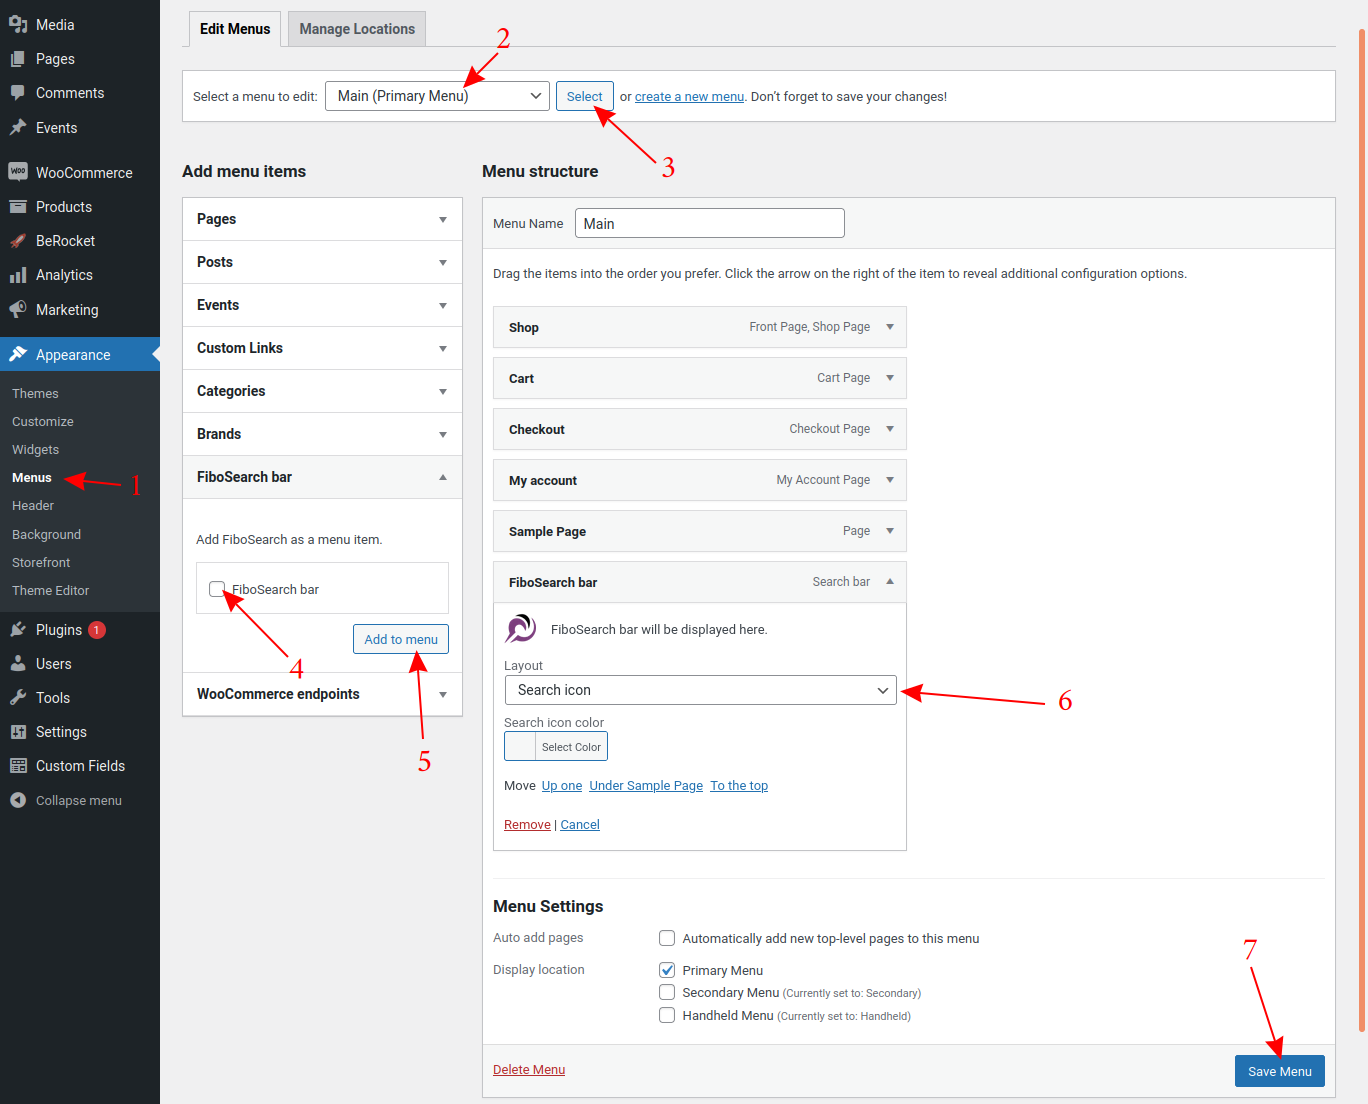This screenshot has height=1104, width=1368.
Task: Open the menu-to-edit dropdown
Action: click(x=436, y=95)
